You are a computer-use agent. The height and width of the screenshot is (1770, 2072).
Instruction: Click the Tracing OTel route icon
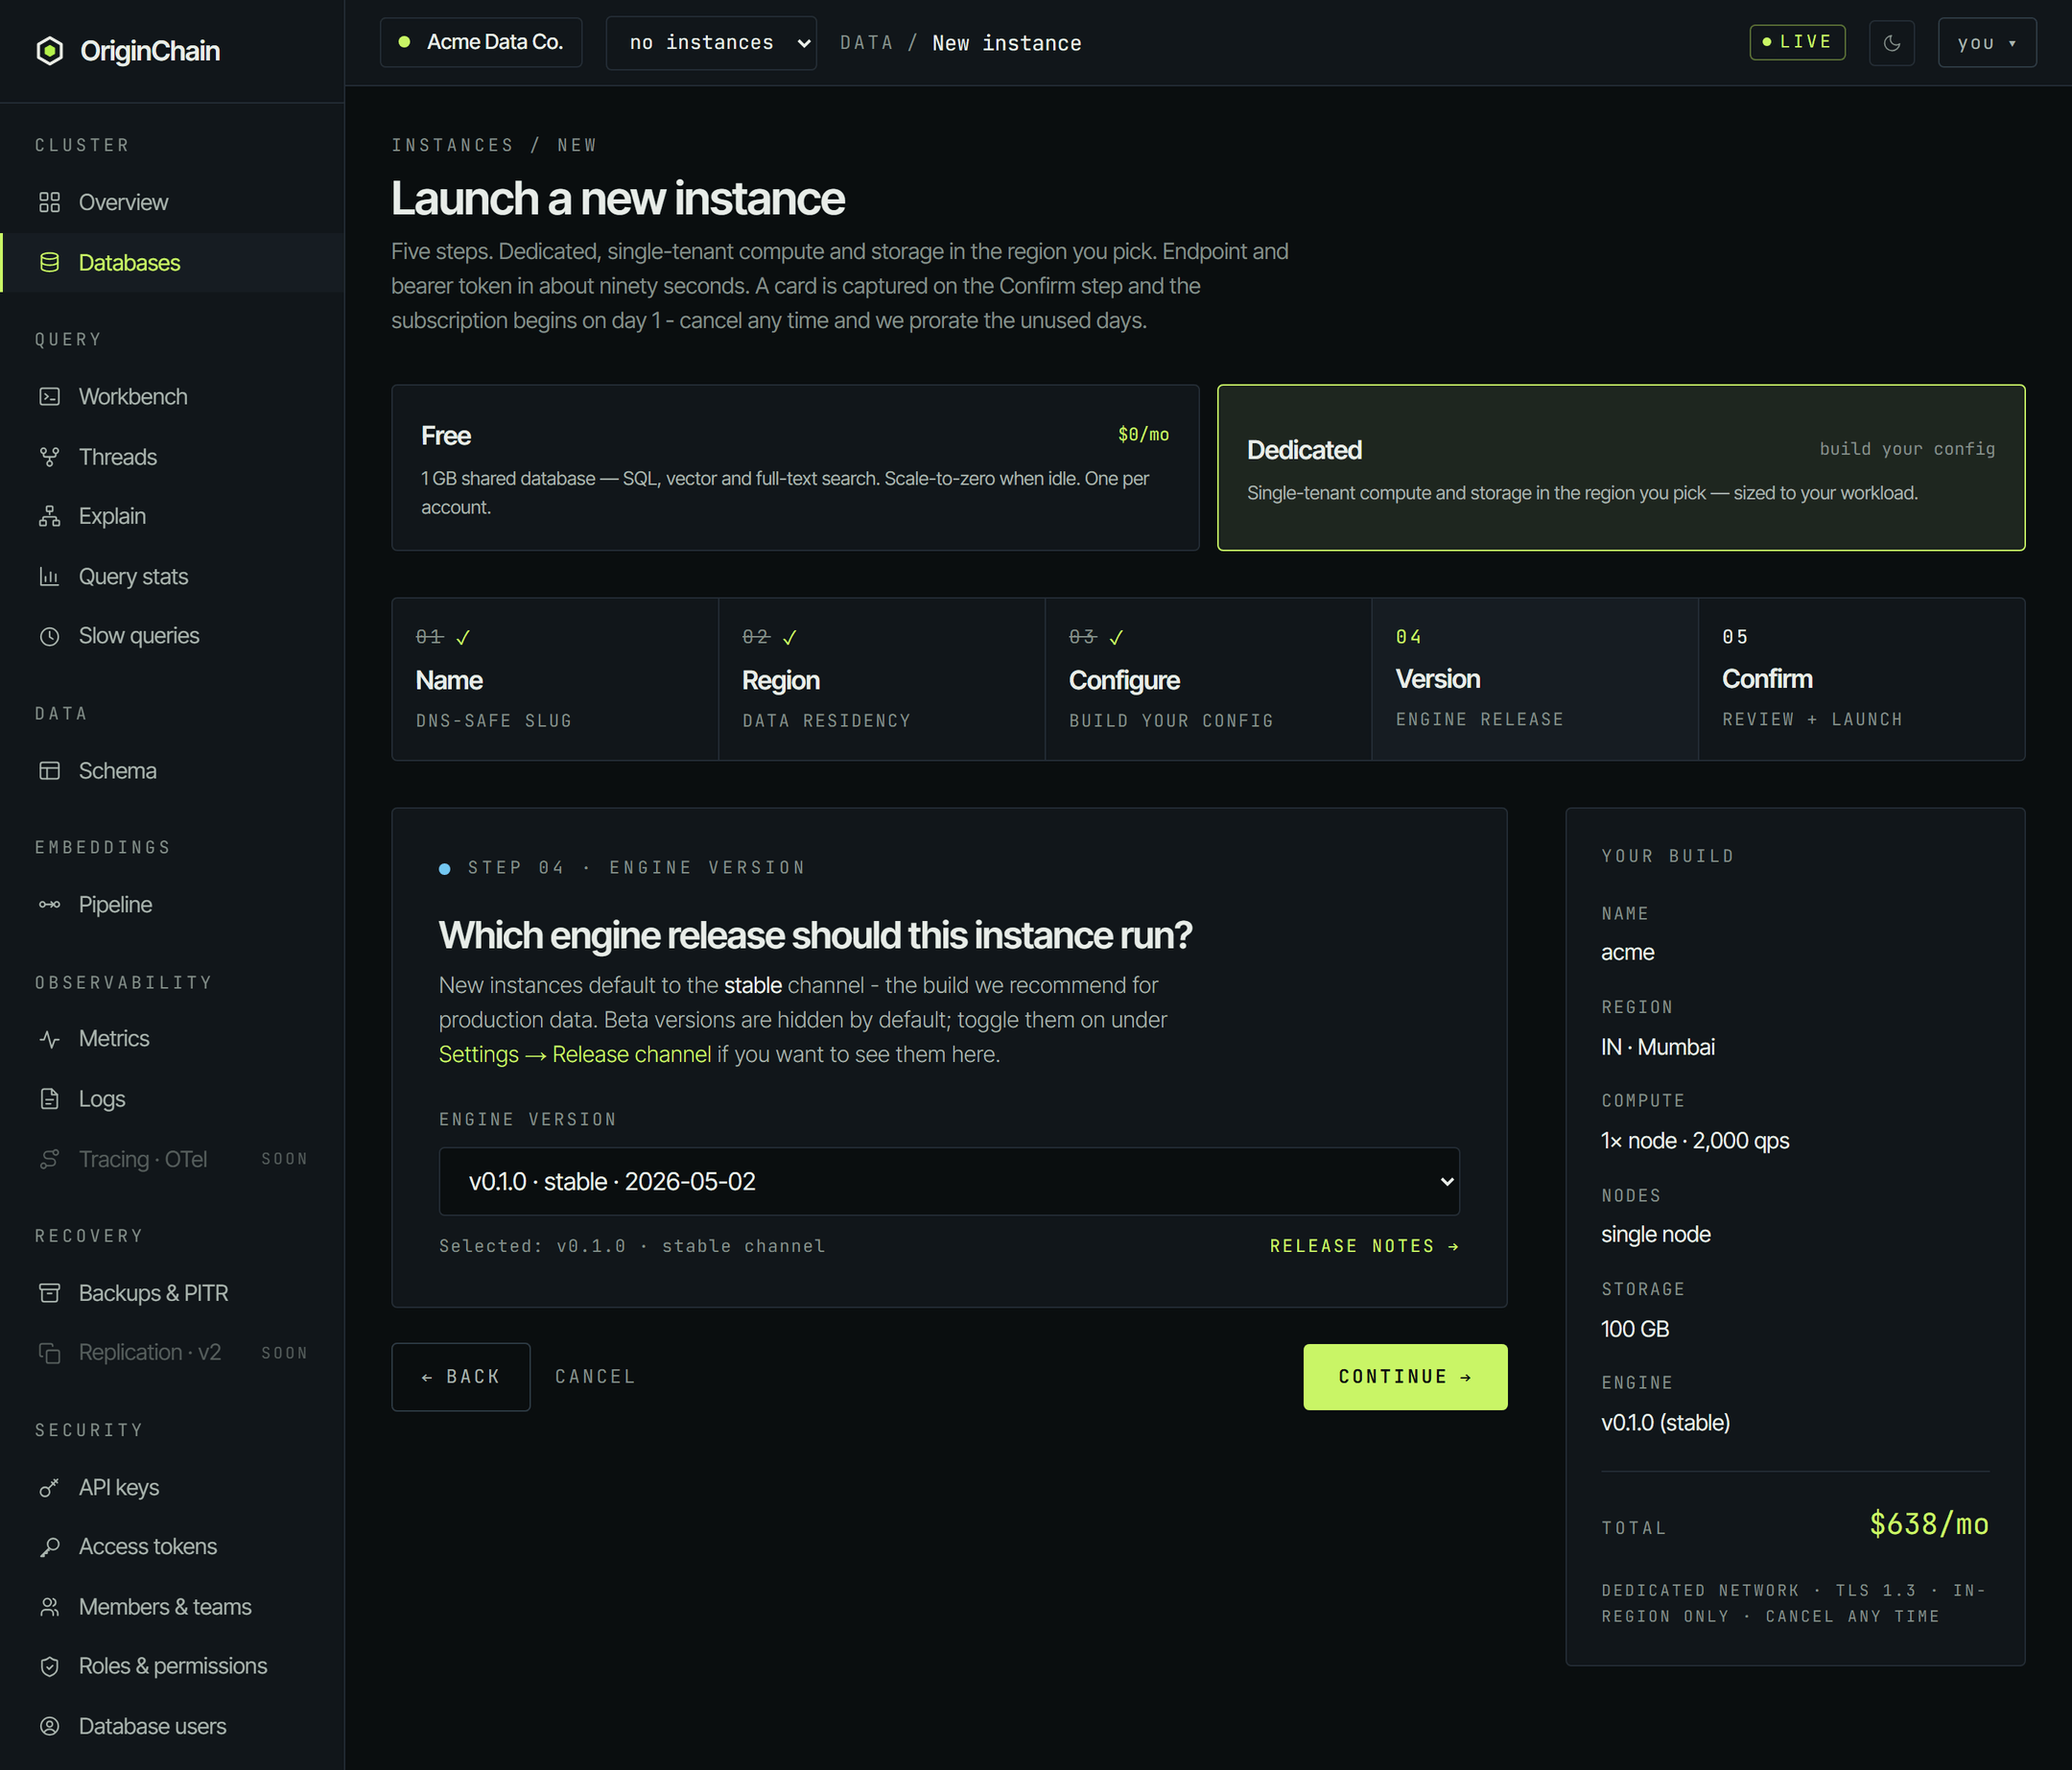pyautogui.click(x=49, y=1159)
